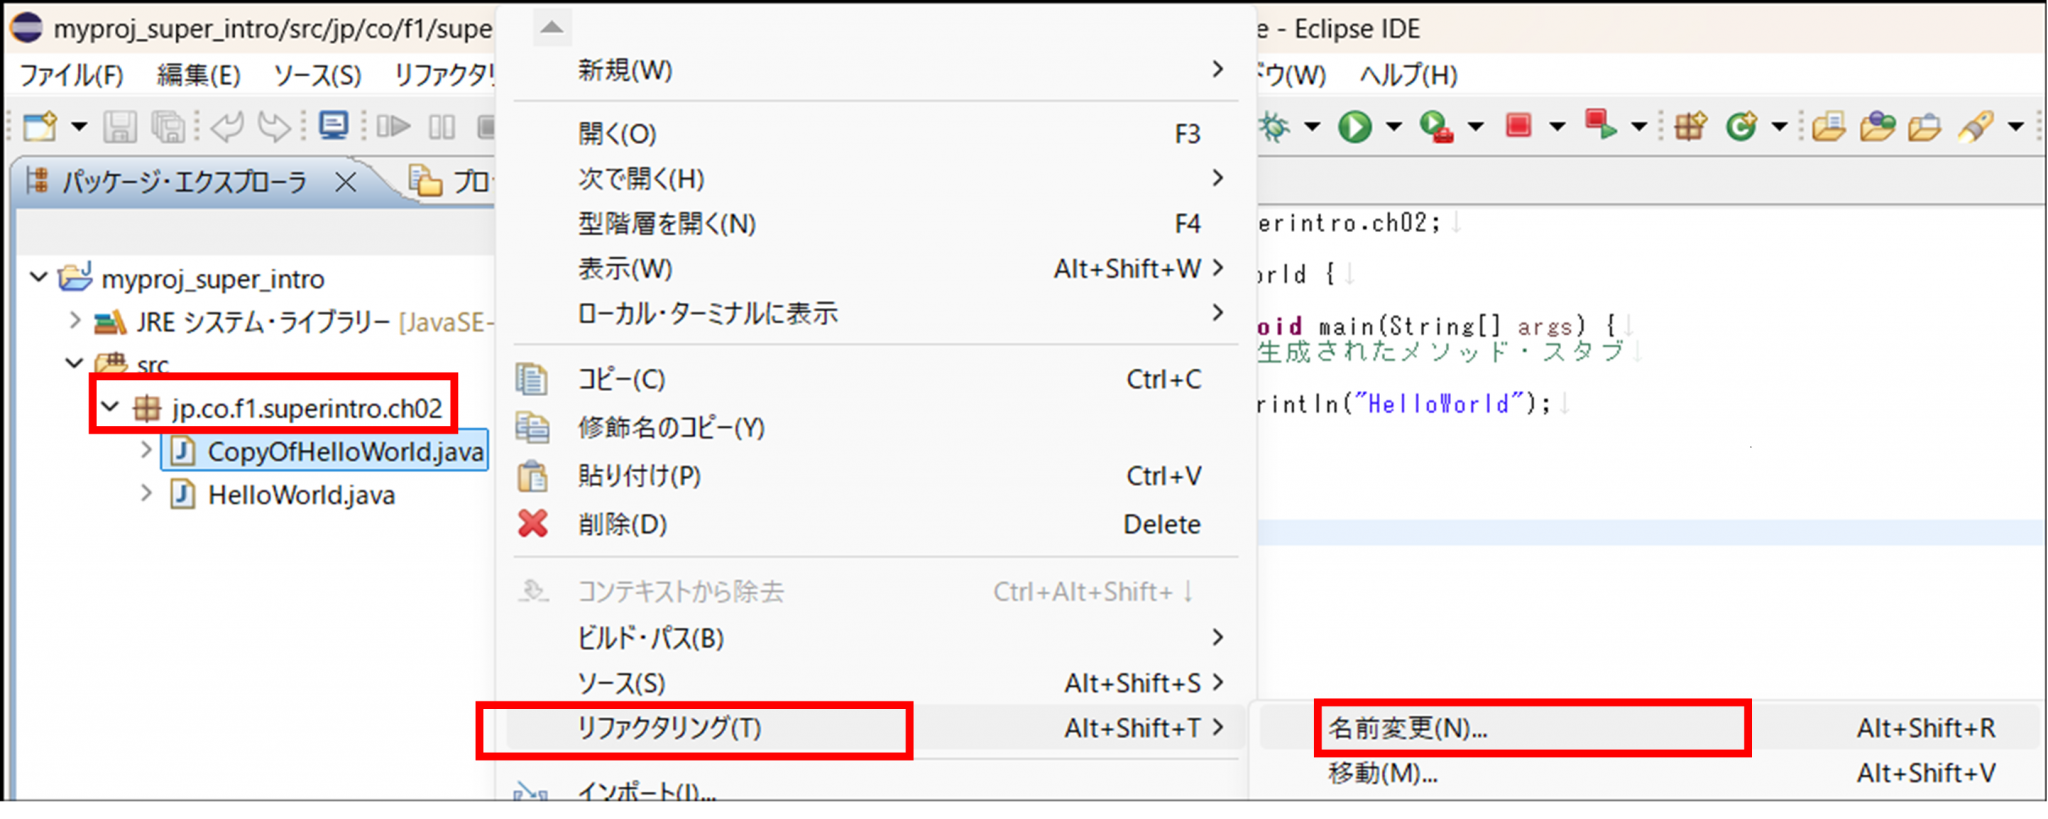Click the New file wizard icon

(x=40, y=127)
